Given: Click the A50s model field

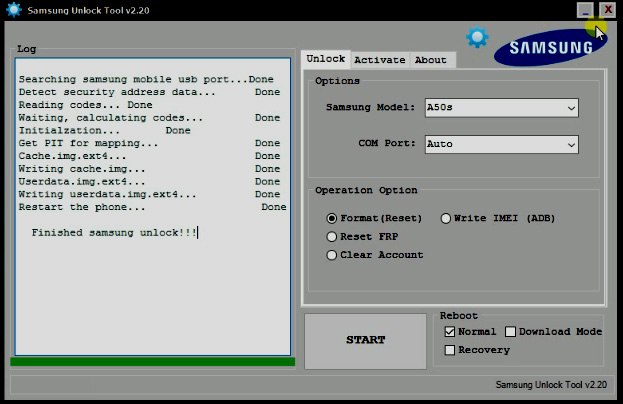Looking at the screenshot, I should click(x=501, y=108).
